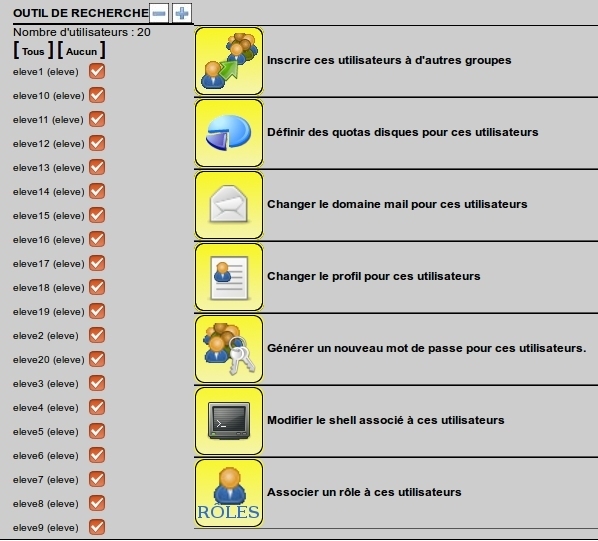Click "Associer un rôle à ces utilisateurs" text

coord(364,492)
